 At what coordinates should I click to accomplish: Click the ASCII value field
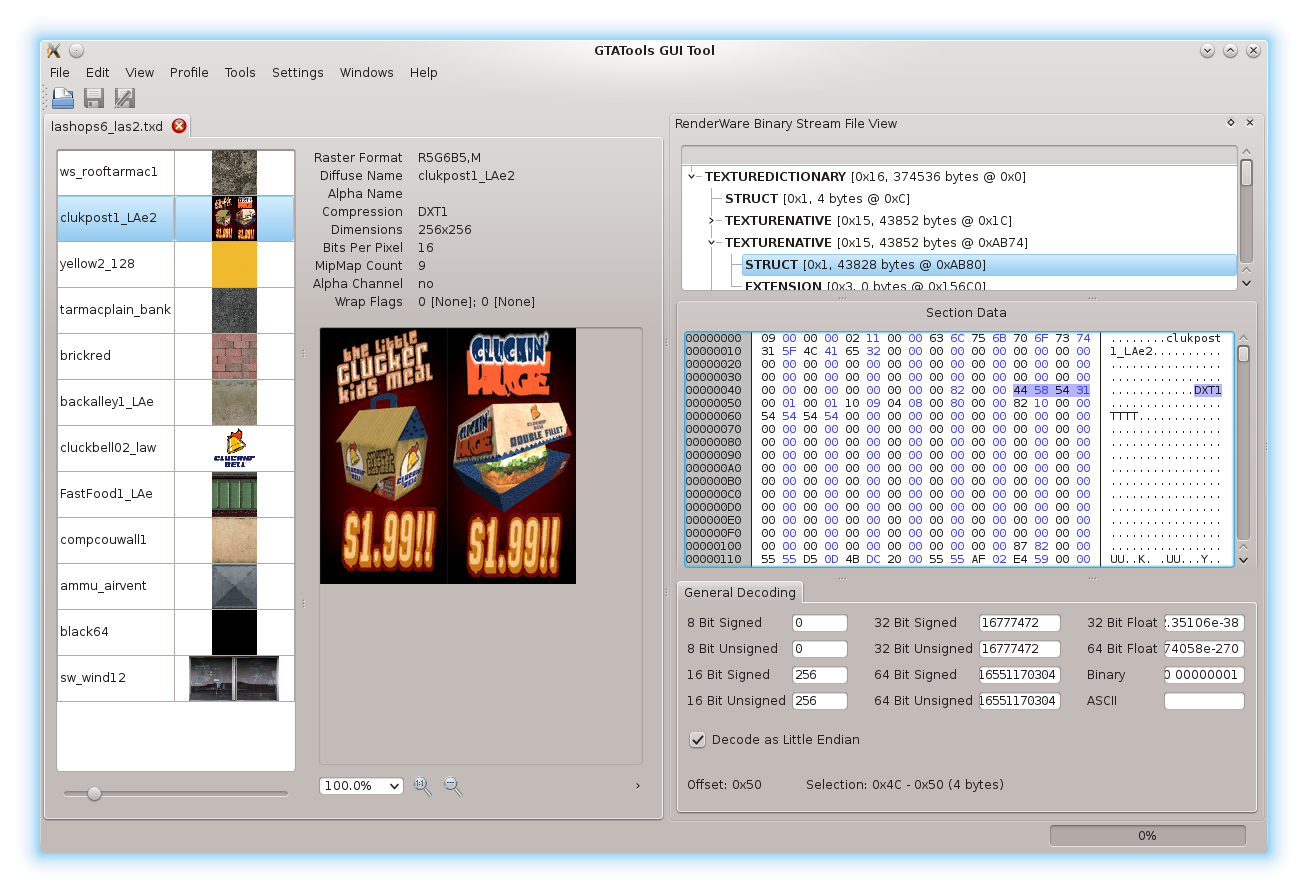(x=1204, y=701)
